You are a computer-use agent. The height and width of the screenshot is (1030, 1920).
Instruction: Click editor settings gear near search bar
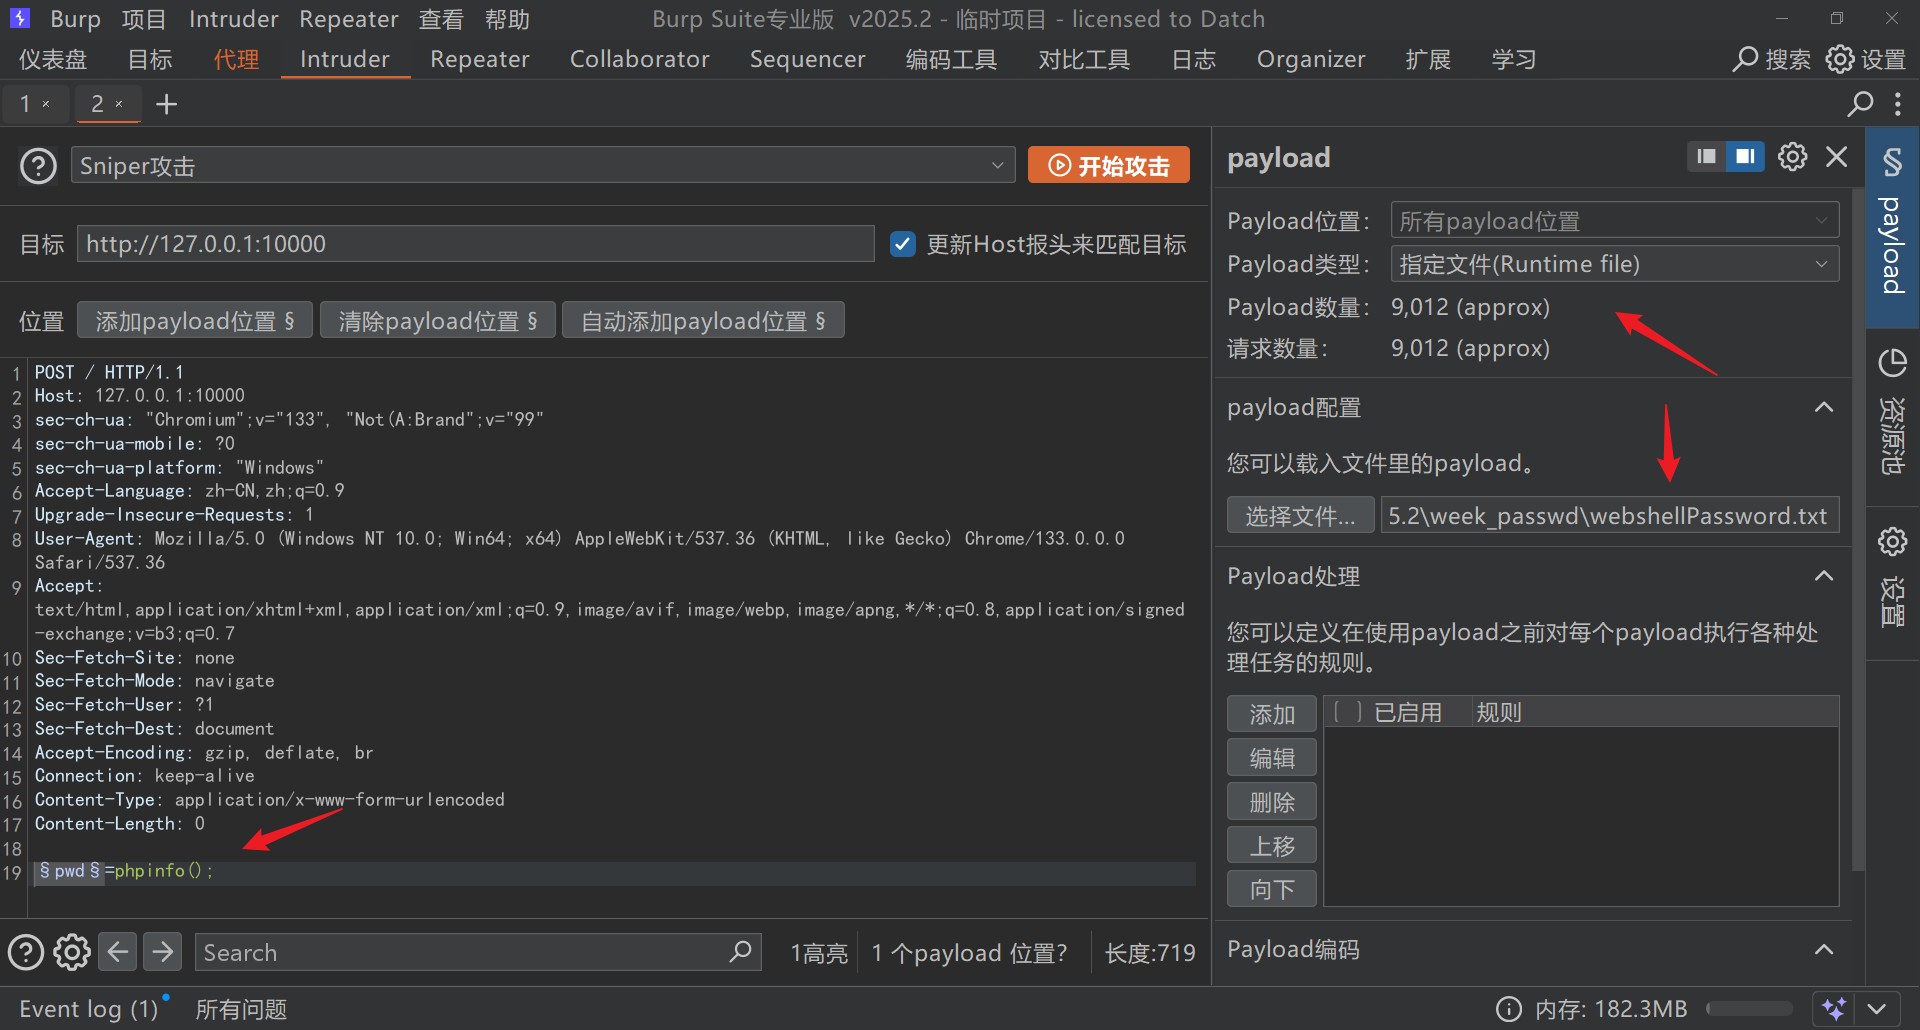72,952
